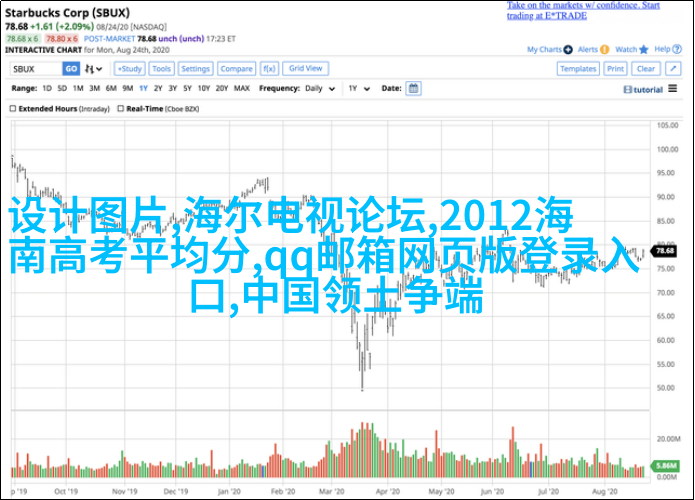Viewport: 695px width, 500px height.
Task: Click the My Charts link
Action: 544,50
